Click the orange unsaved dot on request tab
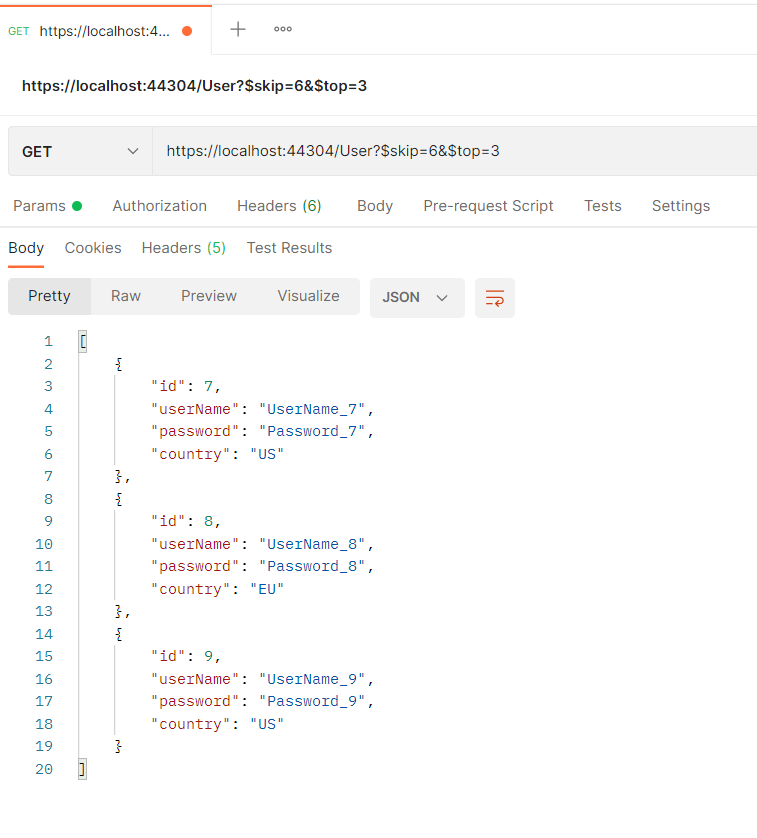Viewport: 757px width, 838px height. [187, 31]
